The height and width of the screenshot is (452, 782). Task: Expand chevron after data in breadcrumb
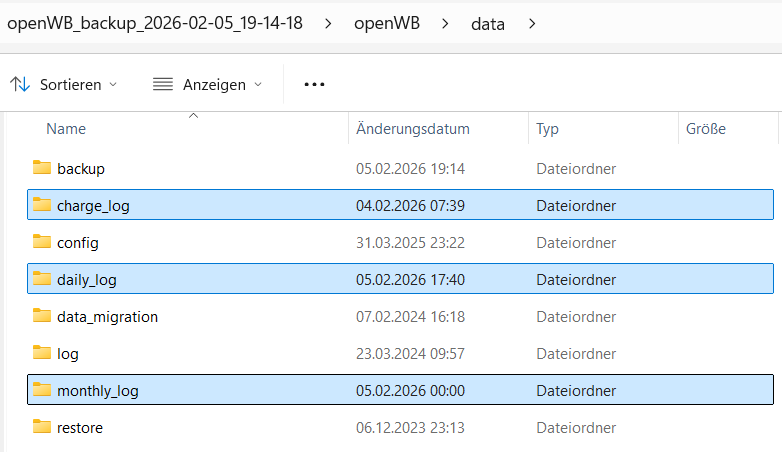(532, 22)
